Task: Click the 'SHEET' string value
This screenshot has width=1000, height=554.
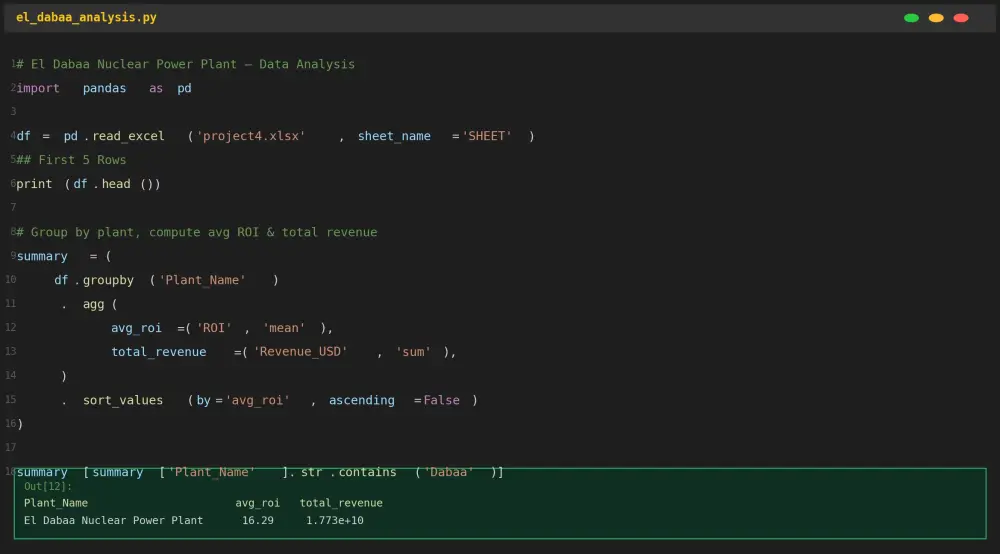Action: pyautogui.click(x=487, y=136)
